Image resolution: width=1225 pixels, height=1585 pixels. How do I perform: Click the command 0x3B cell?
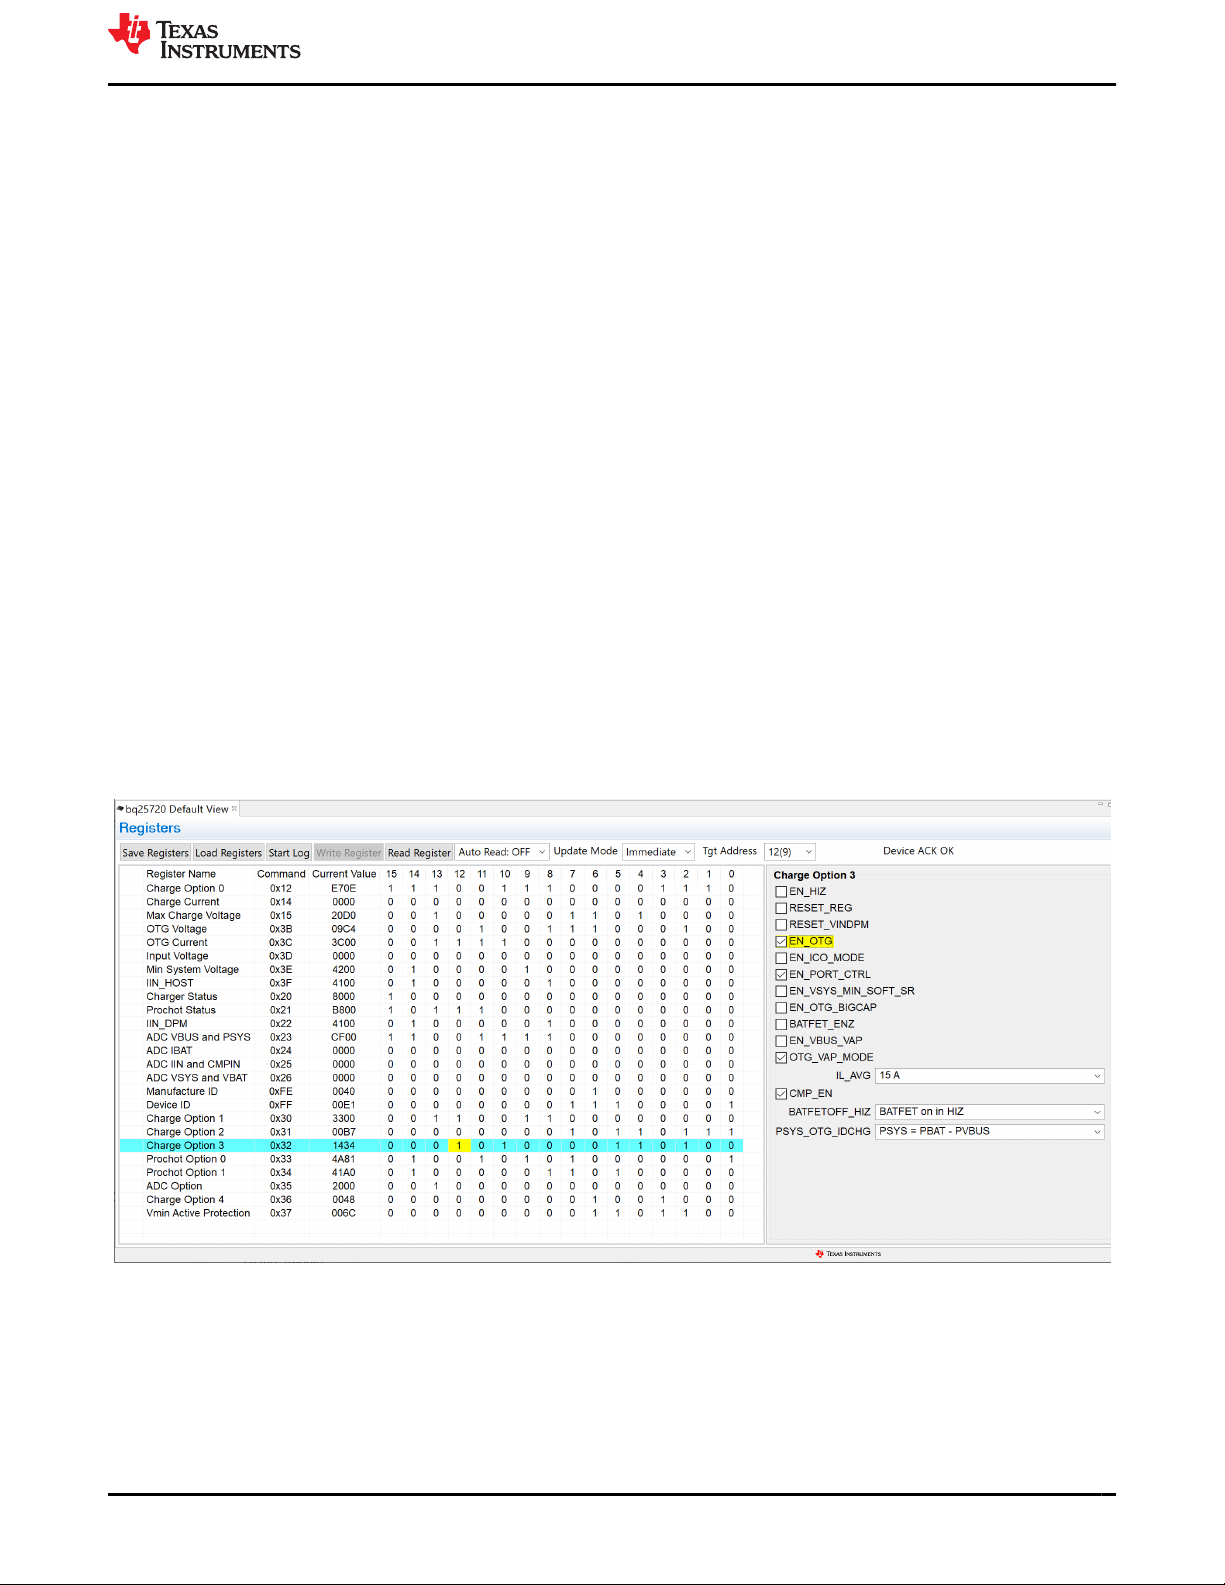pos(281,929)
